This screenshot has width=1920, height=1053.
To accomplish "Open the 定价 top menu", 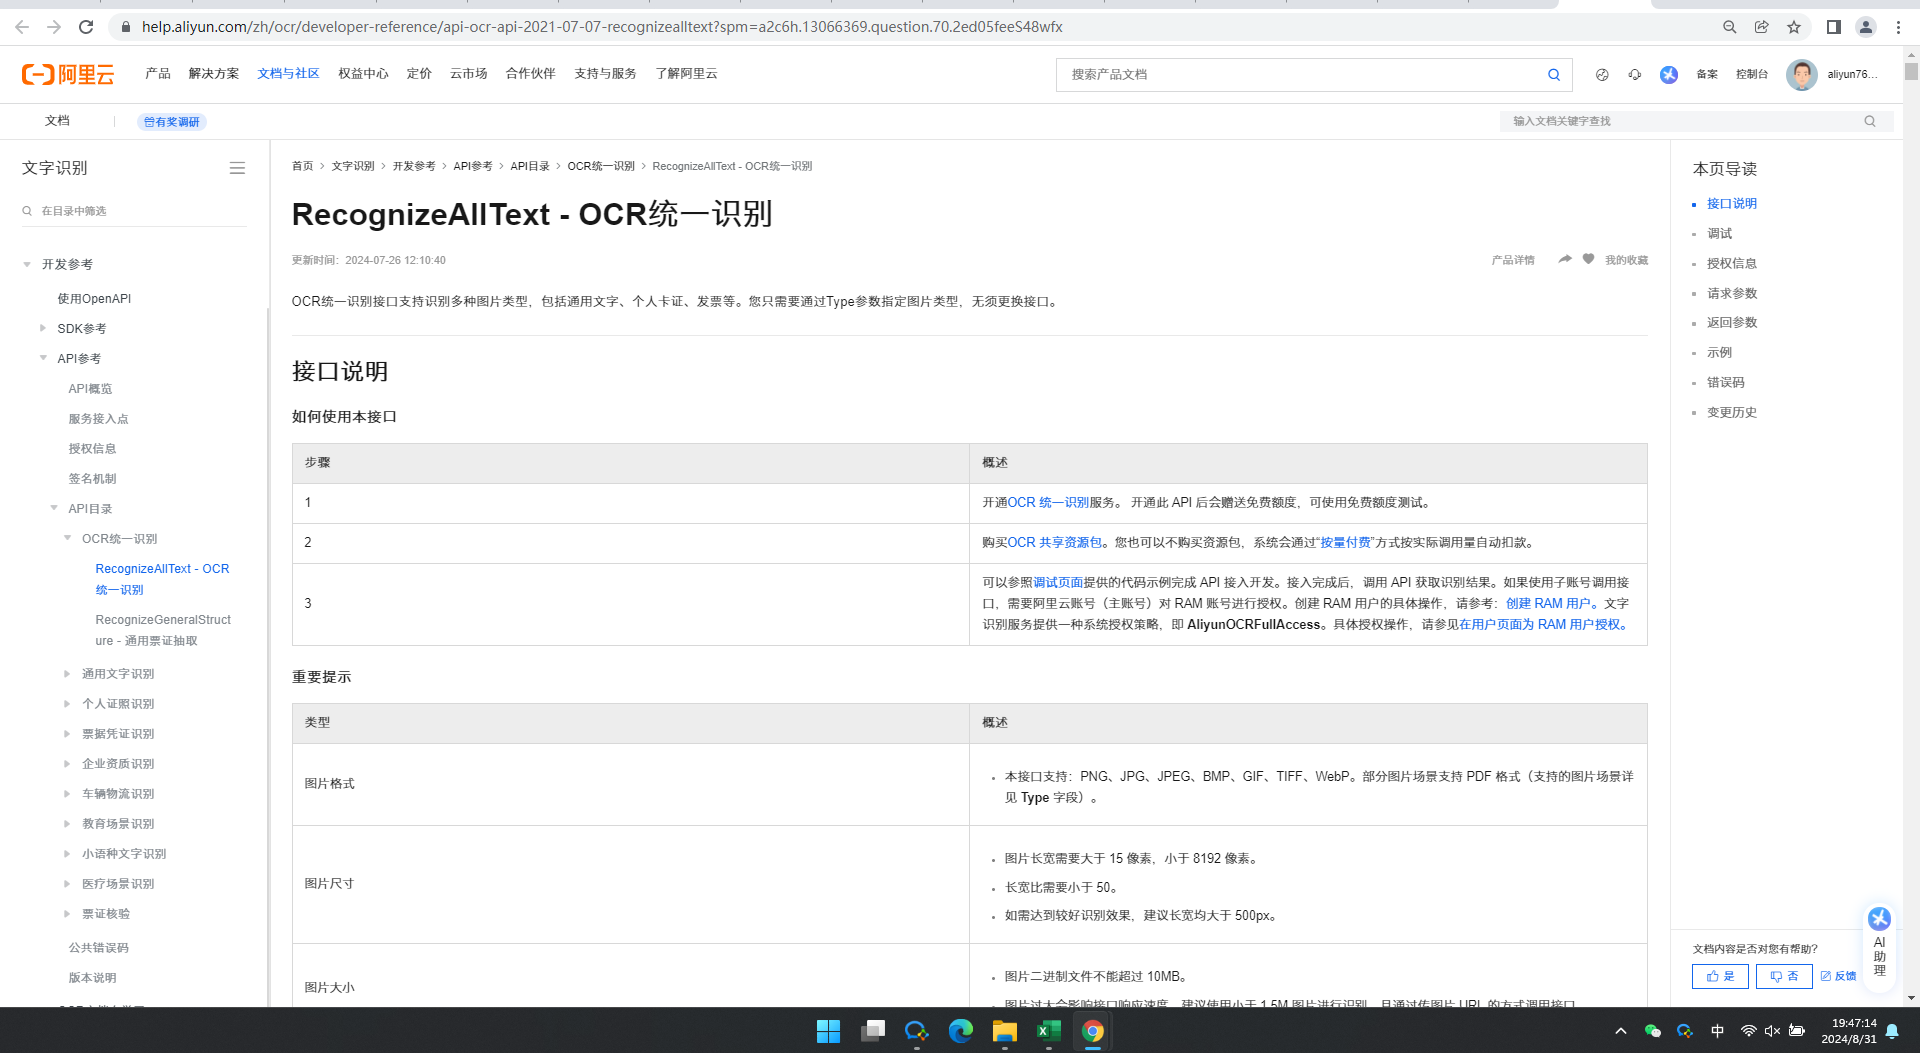I will [x=419, y=74].
